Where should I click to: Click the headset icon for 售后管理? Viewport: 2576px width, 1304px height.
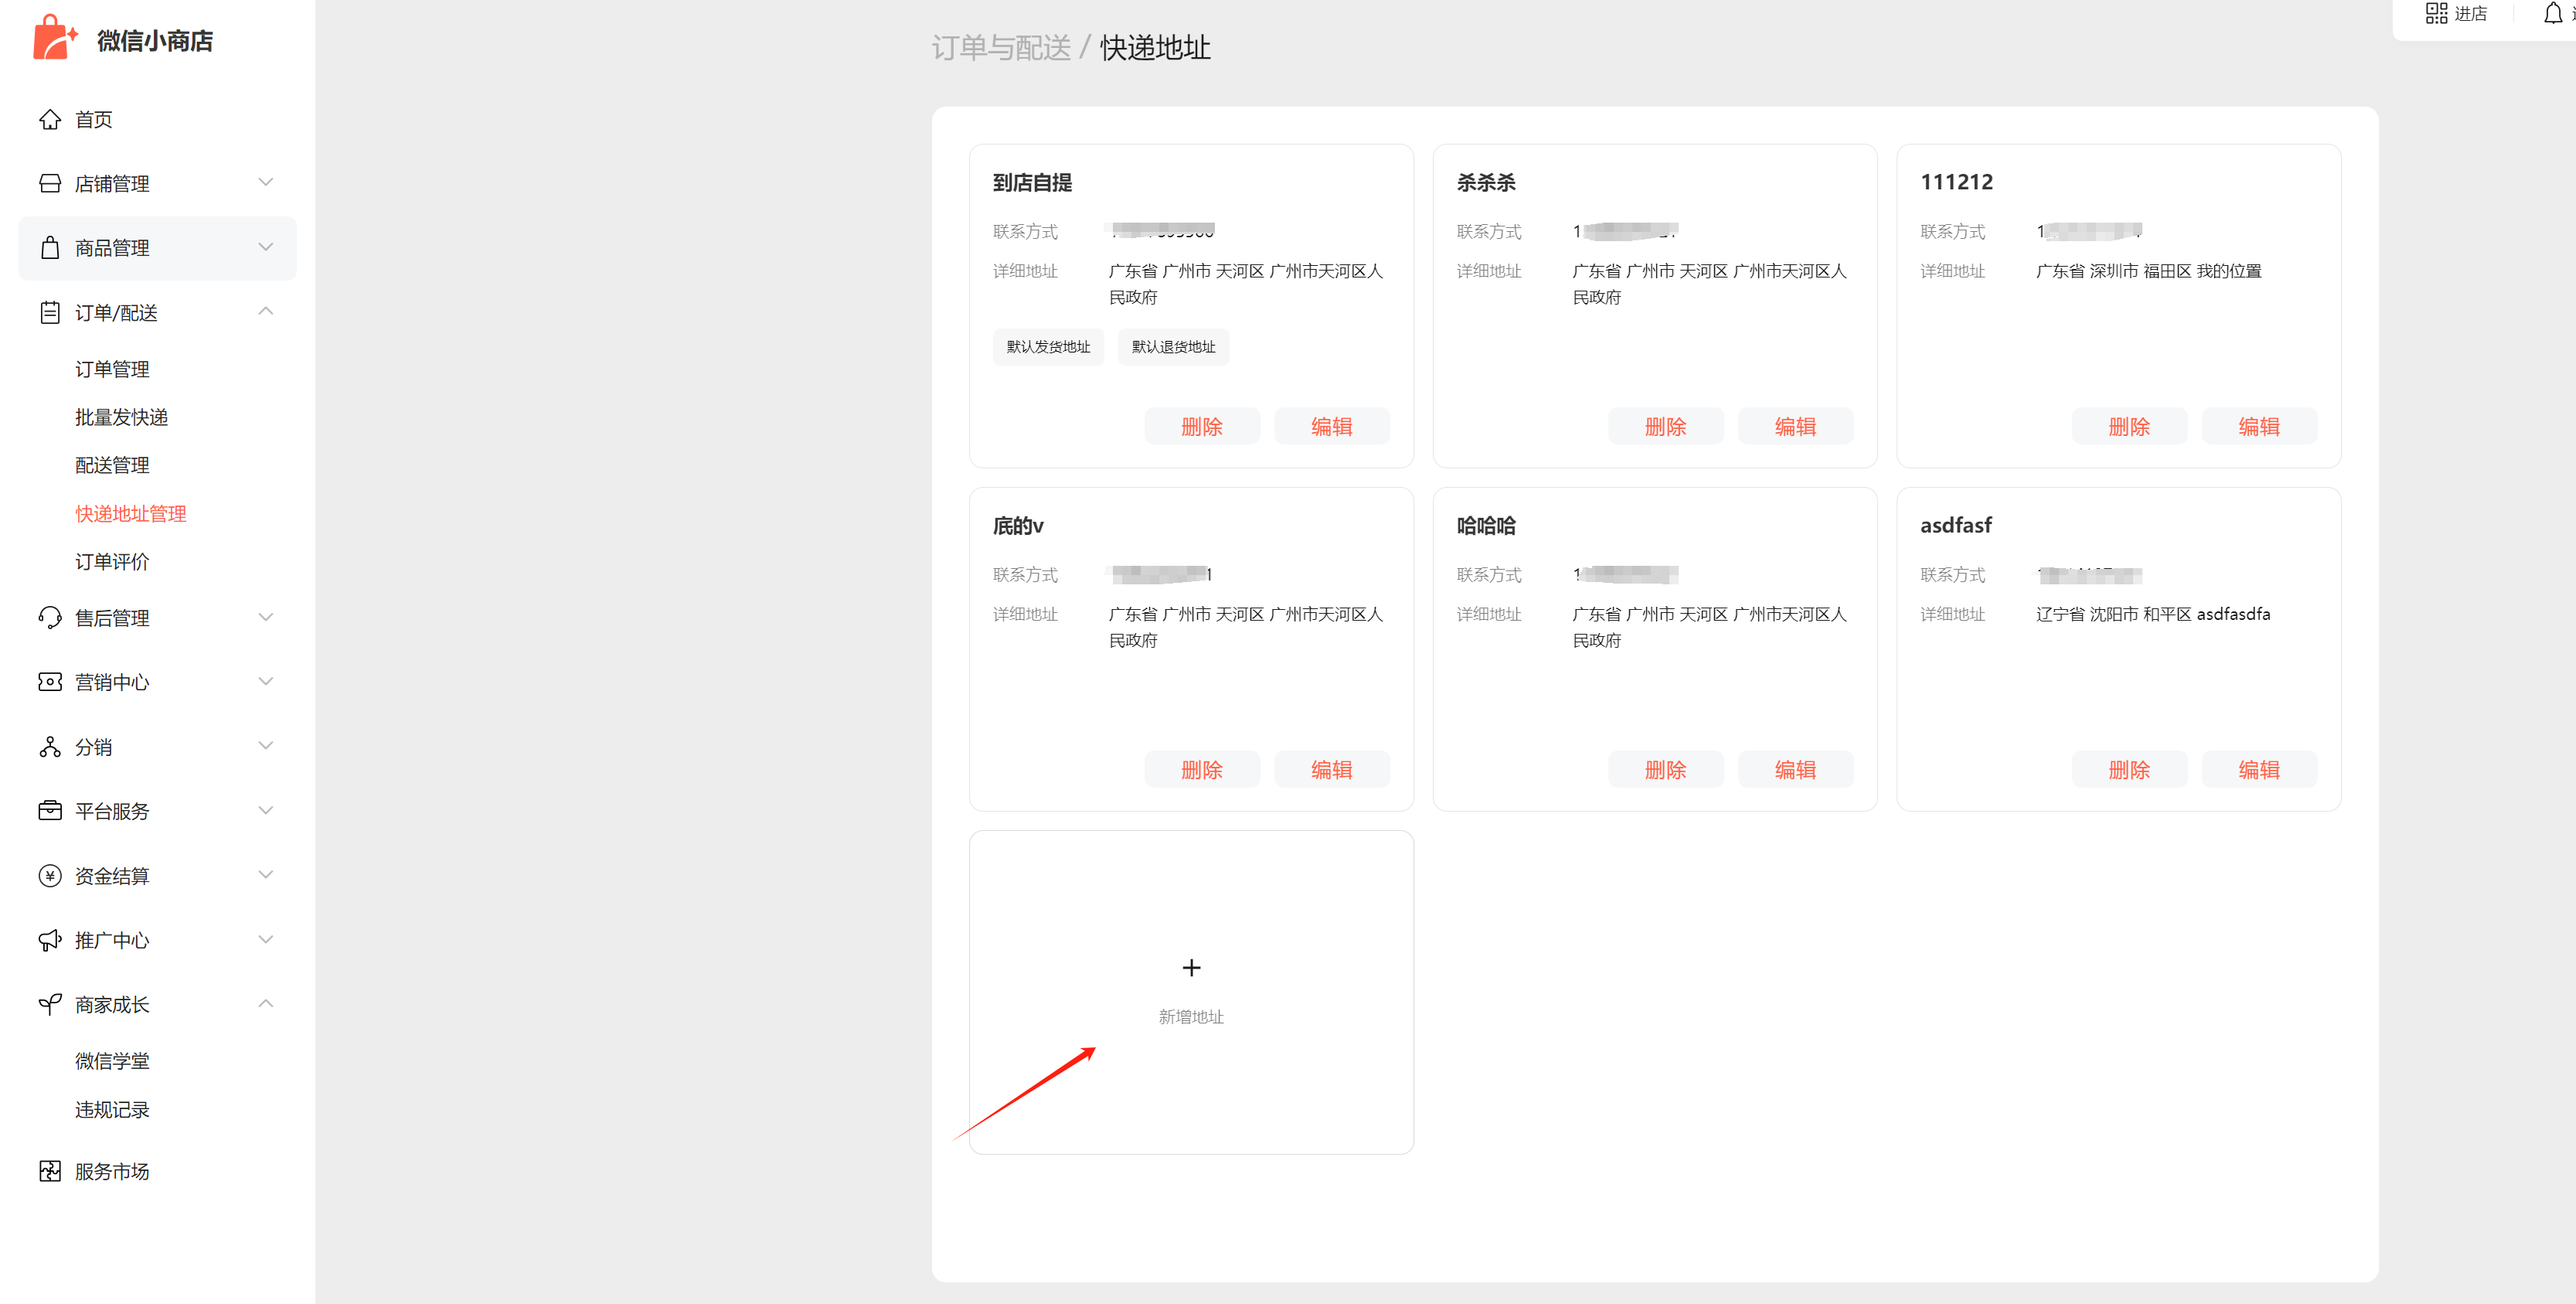tap(50, 618)
